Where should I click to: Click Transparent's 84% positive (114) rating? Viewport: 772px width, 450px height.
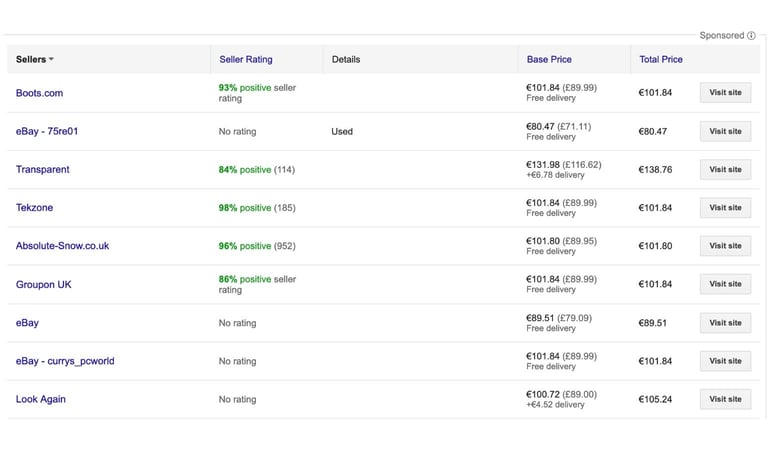coord(257,170)
